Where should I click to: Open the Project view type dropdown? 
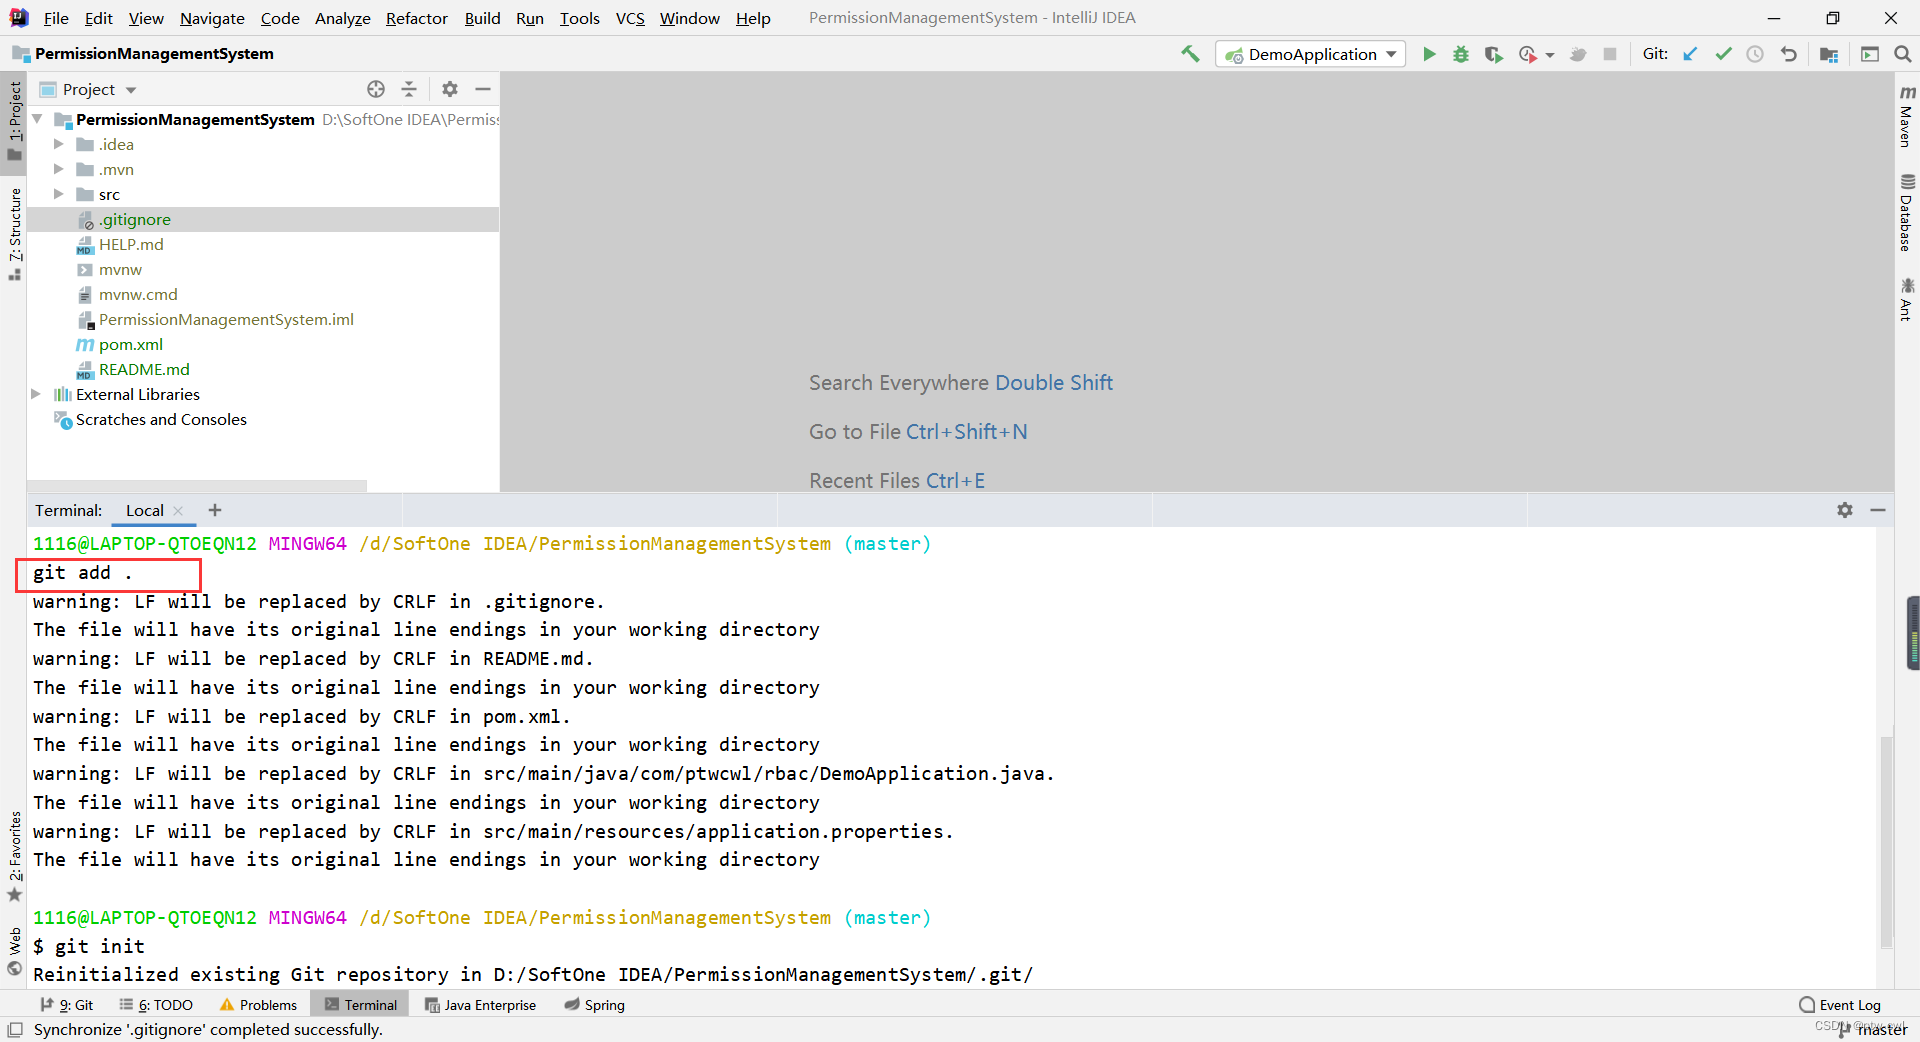pyautogui.click(x=131, y=90)
